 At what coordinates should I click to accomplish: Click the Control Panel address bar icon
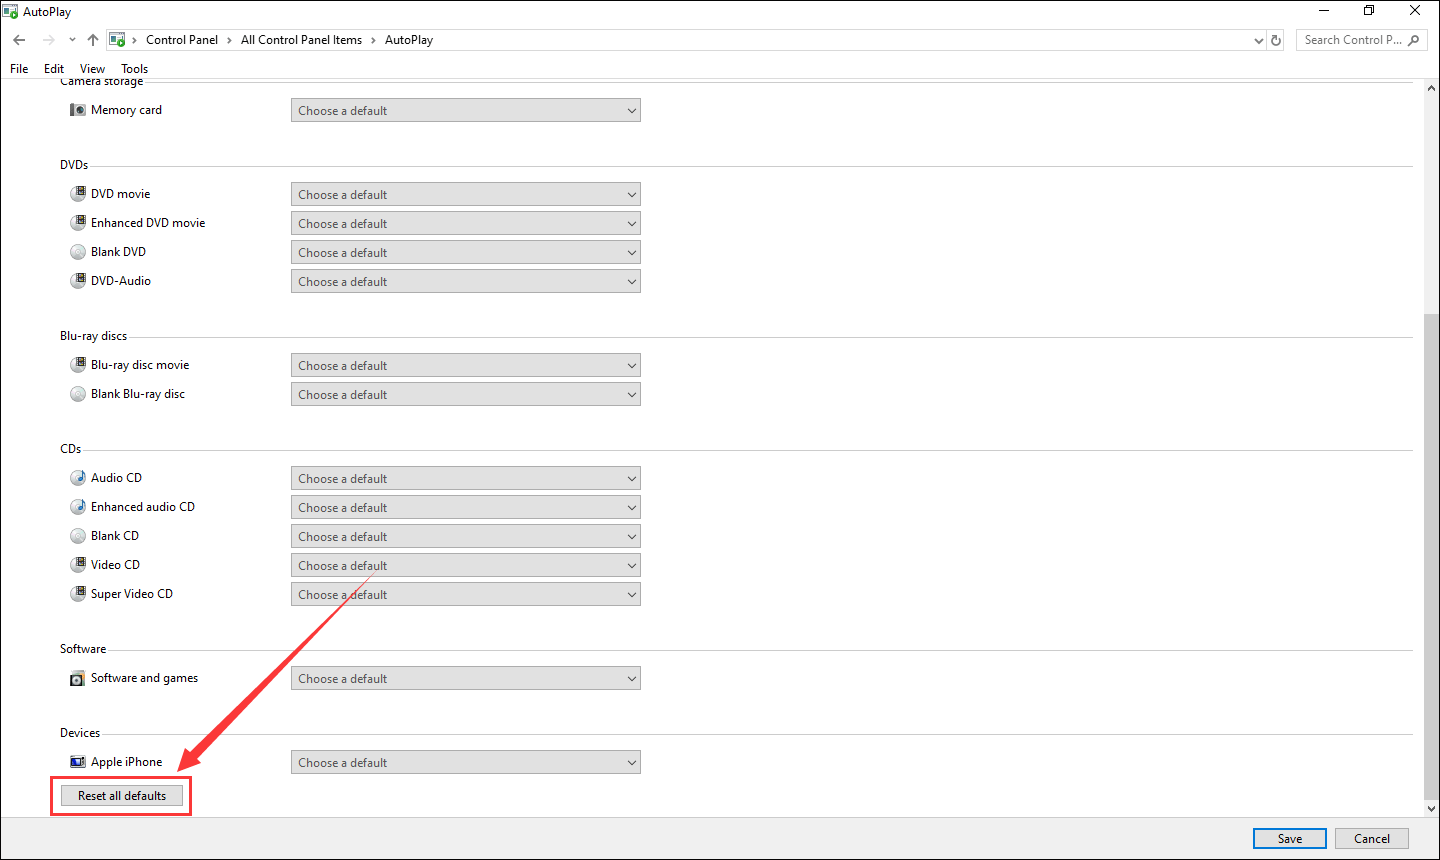[117, 40]
